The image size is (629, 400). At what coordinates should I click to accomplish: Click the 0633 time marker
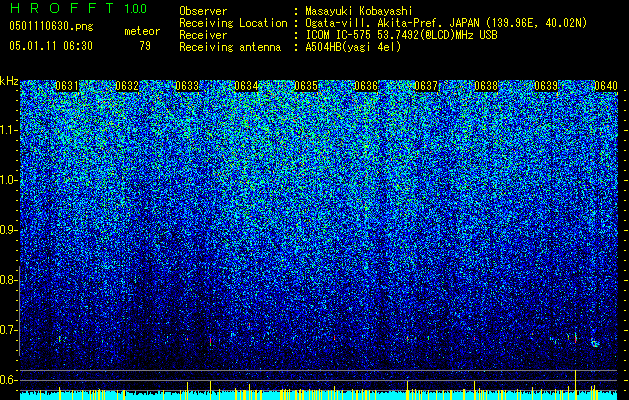[x=187, y=86]
